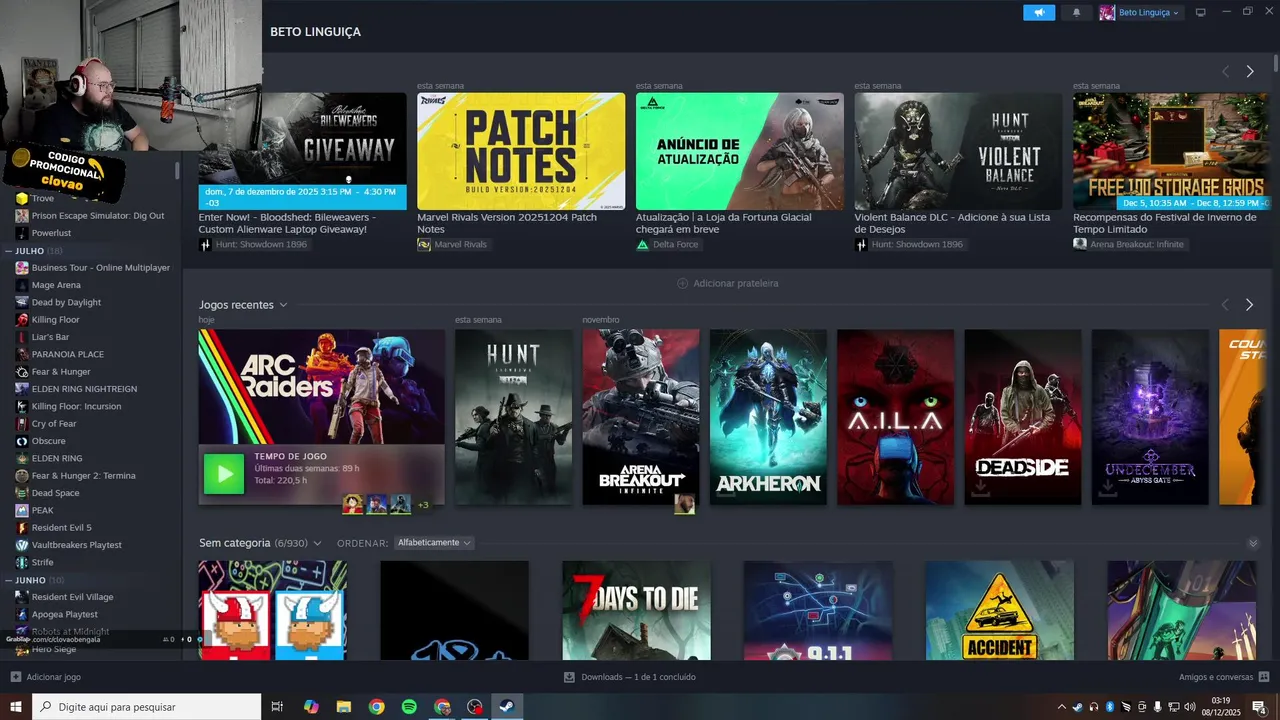Click the Marvel Rivals game tag link
Viewport: 1280px width, 720px height.
tap(453, 245)
